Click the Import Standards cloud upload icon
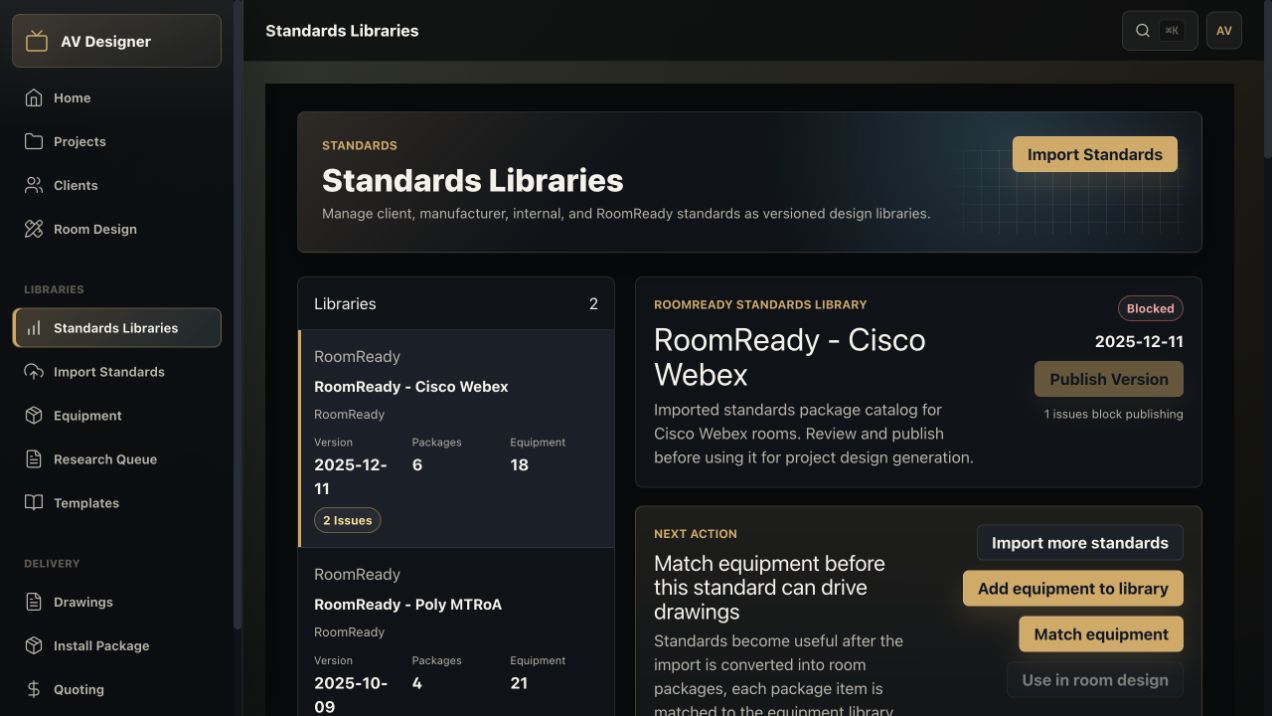This screenshot has height=716, width=1272. (x=34, y=372)
